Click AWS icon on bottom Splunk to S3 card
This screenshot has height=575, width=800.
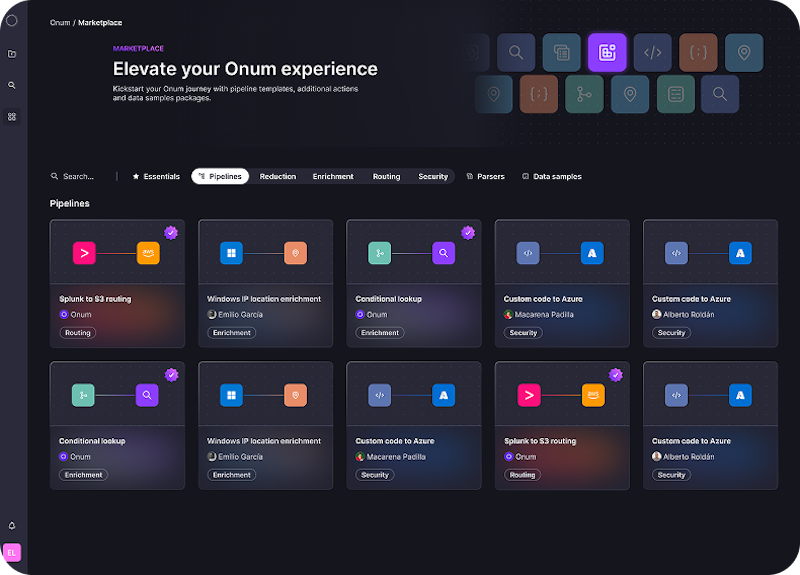click(593, 395)
